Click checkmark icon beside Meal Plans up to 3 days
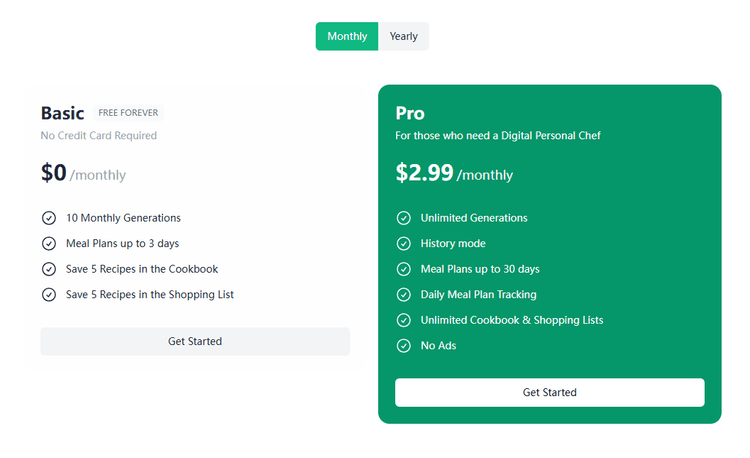Screen dimensions: 750x458 click(49, 243)
